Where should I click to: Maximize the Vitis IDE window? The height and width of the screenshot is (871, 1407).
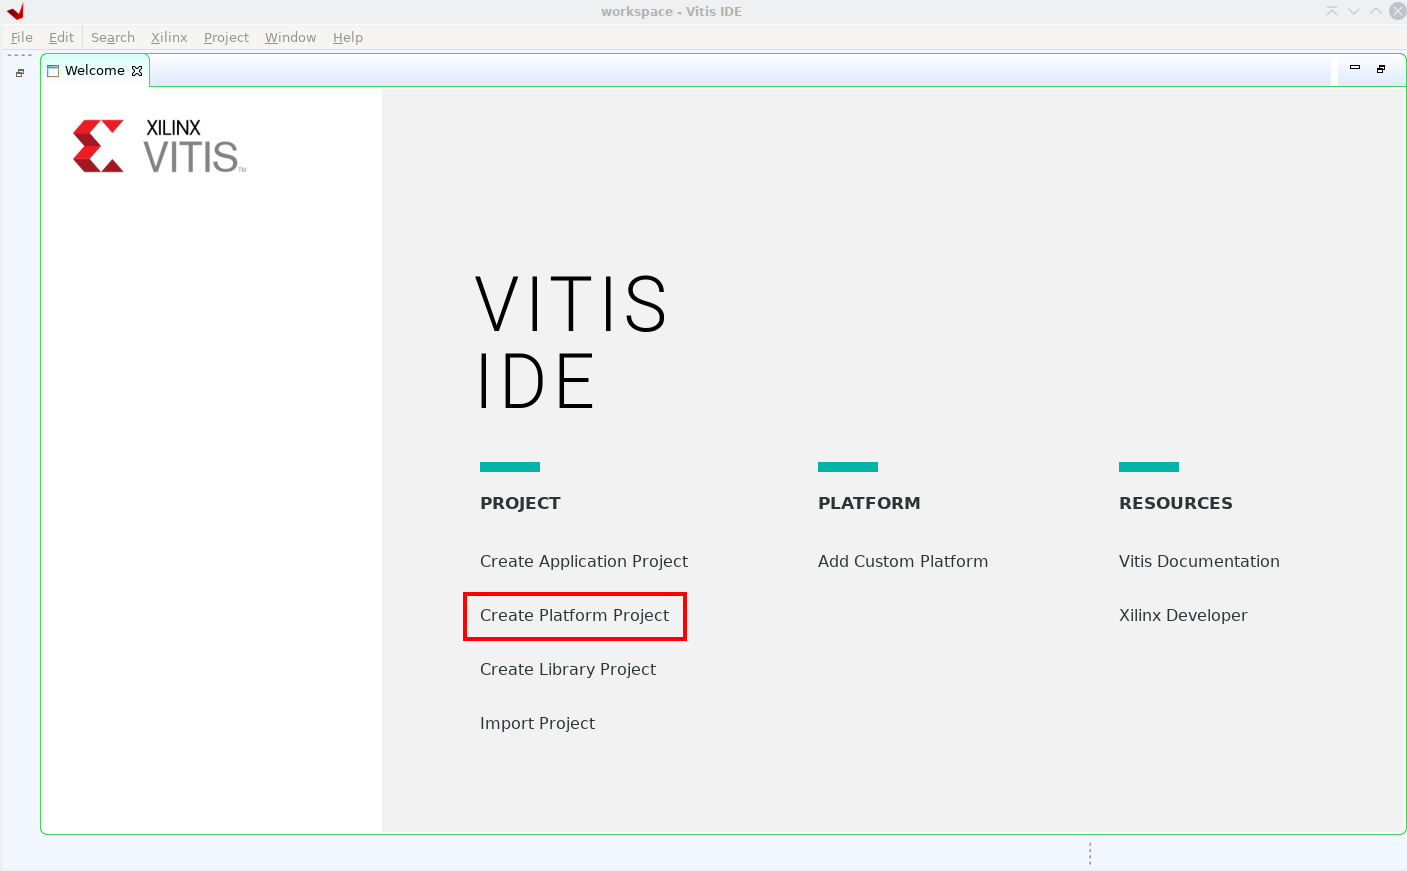[1376, 11]
